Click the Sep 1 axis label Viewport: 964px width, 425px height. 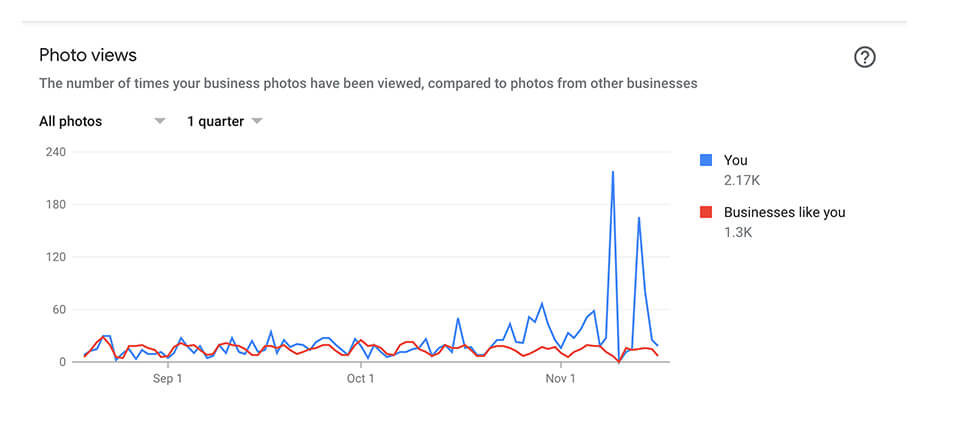(167, 379)
